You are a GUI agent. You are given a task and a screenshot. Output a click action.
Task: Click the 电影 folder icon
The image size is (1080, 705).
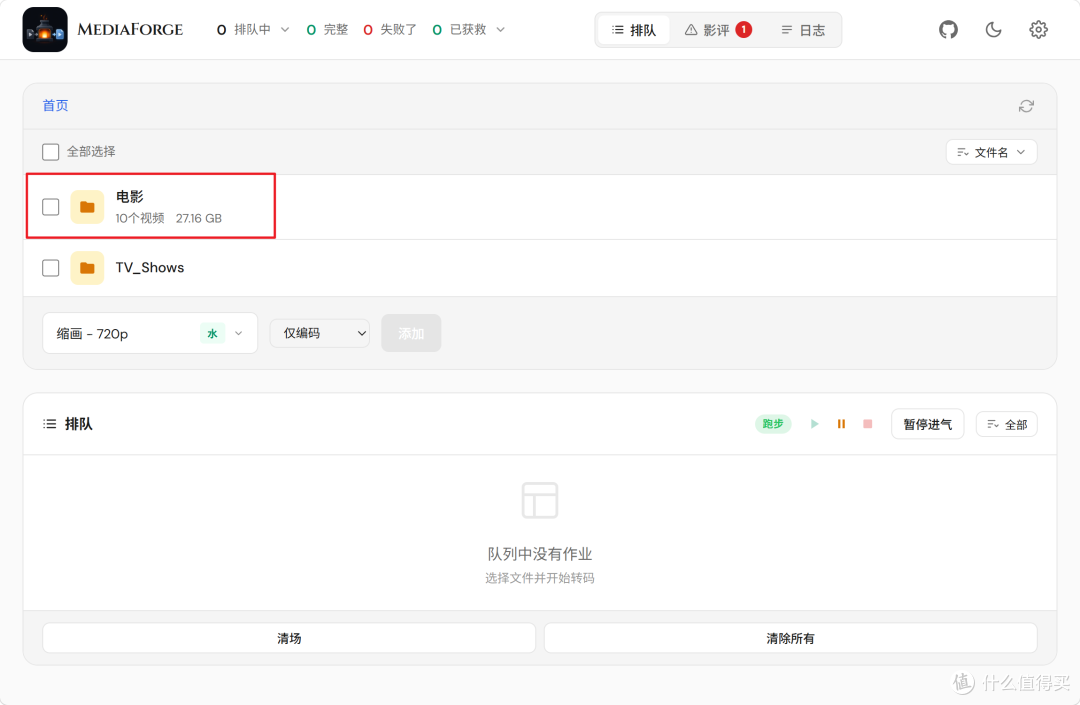[x=87, y=207]
